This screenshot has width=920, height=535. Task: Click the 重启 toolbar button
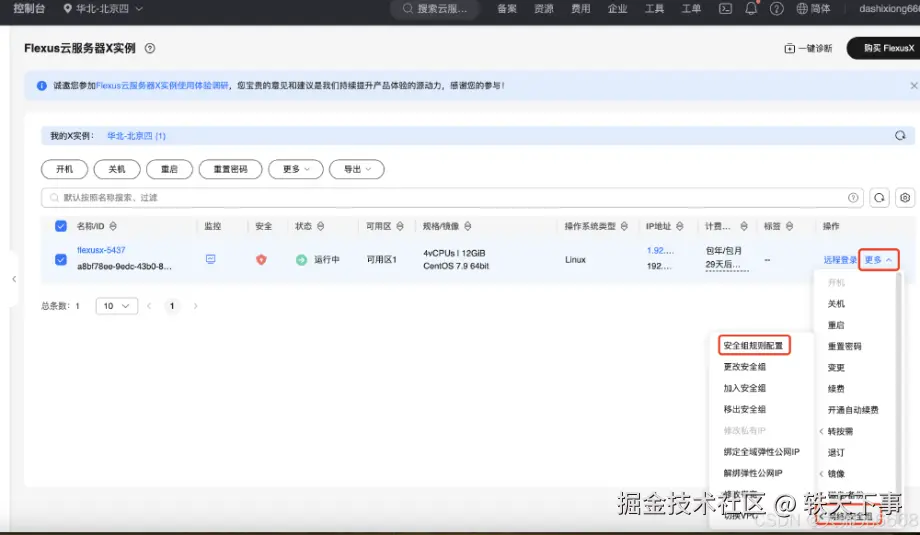click(x=170, y=169)
